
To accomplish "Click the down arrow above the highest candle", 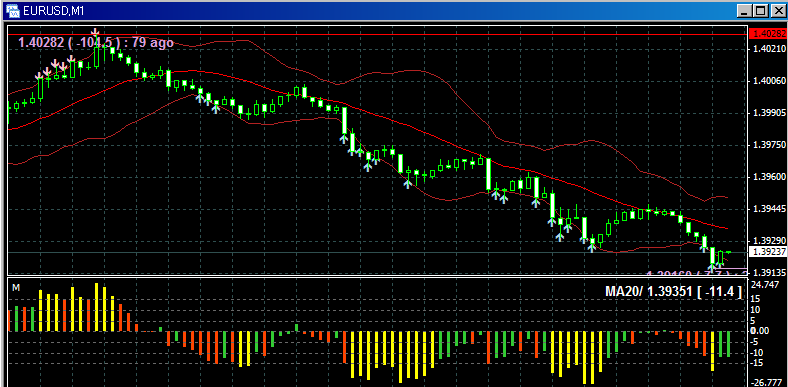I will [x=95, y=32].
